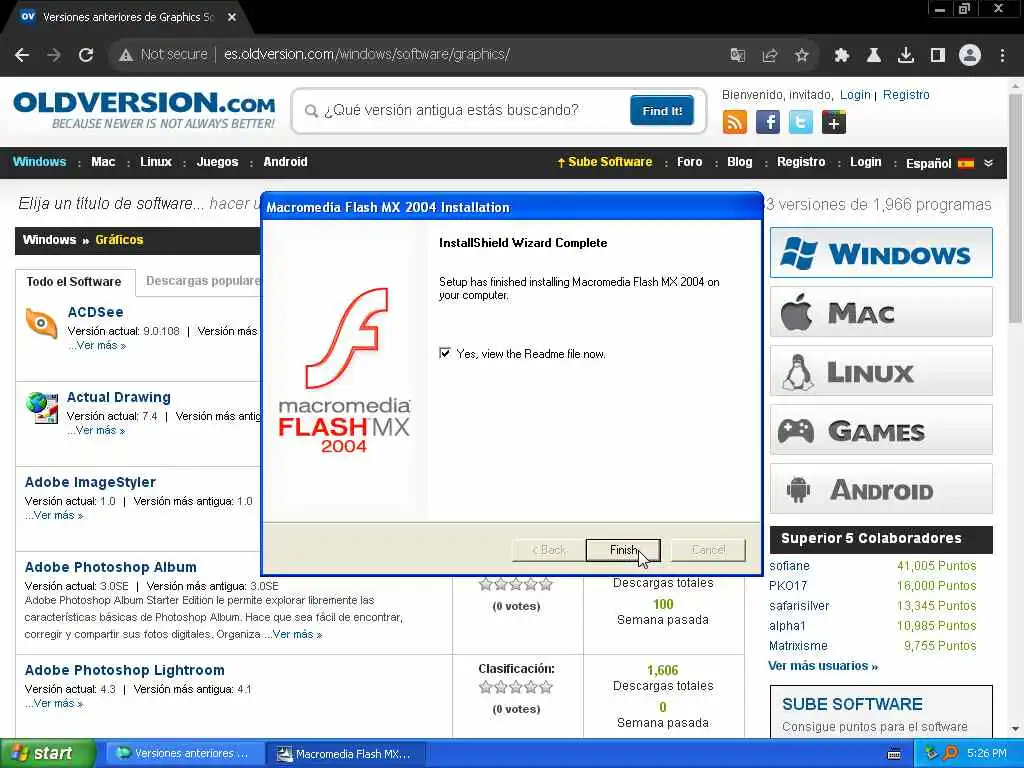
Task: Click Ver más usuarios link
Action: pyautogui.click(x=823, y=665)
